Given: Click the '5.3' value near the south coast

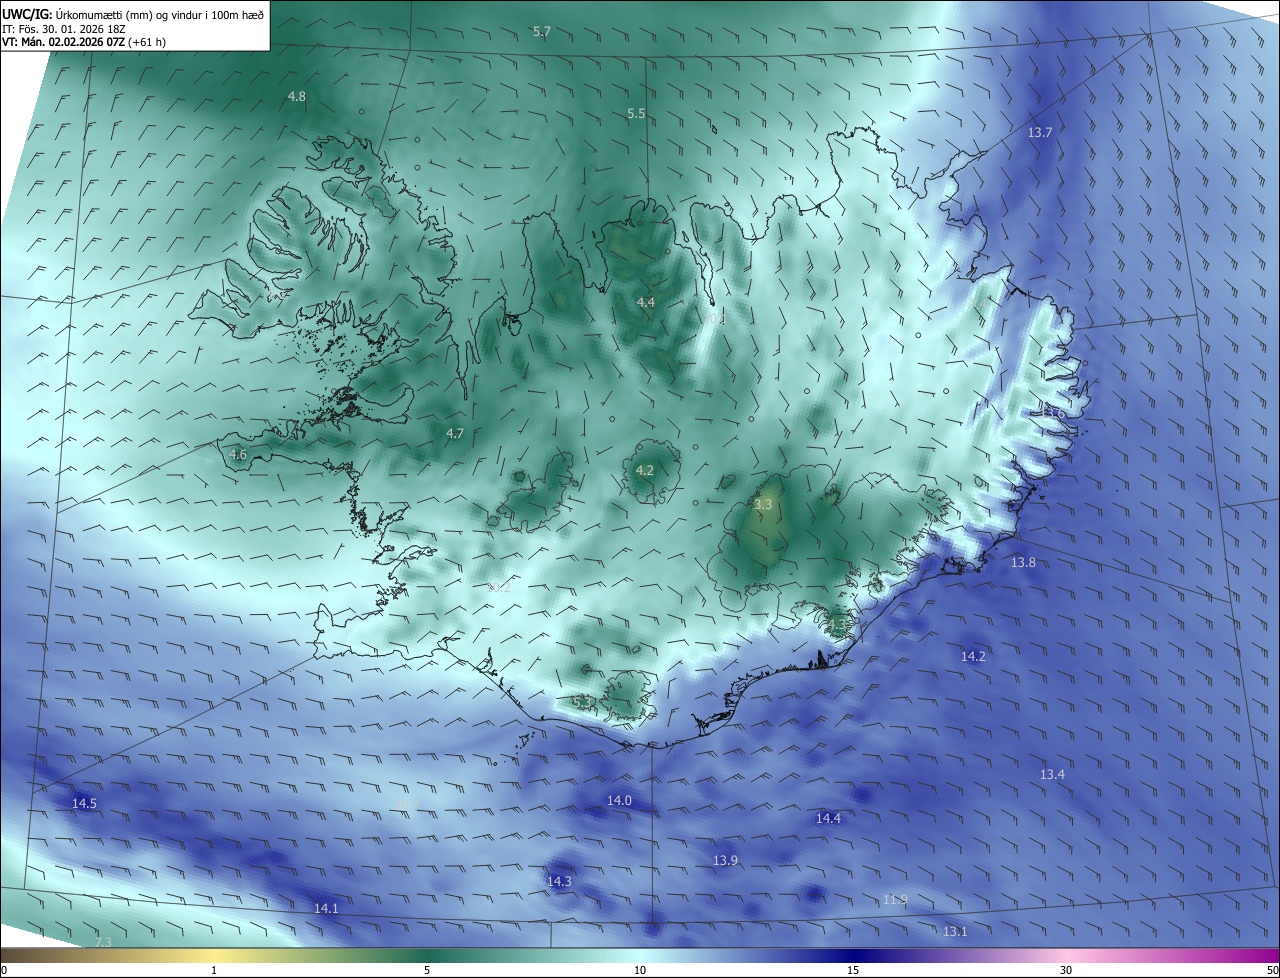Looking at the screenshot, I should (582, 701).
